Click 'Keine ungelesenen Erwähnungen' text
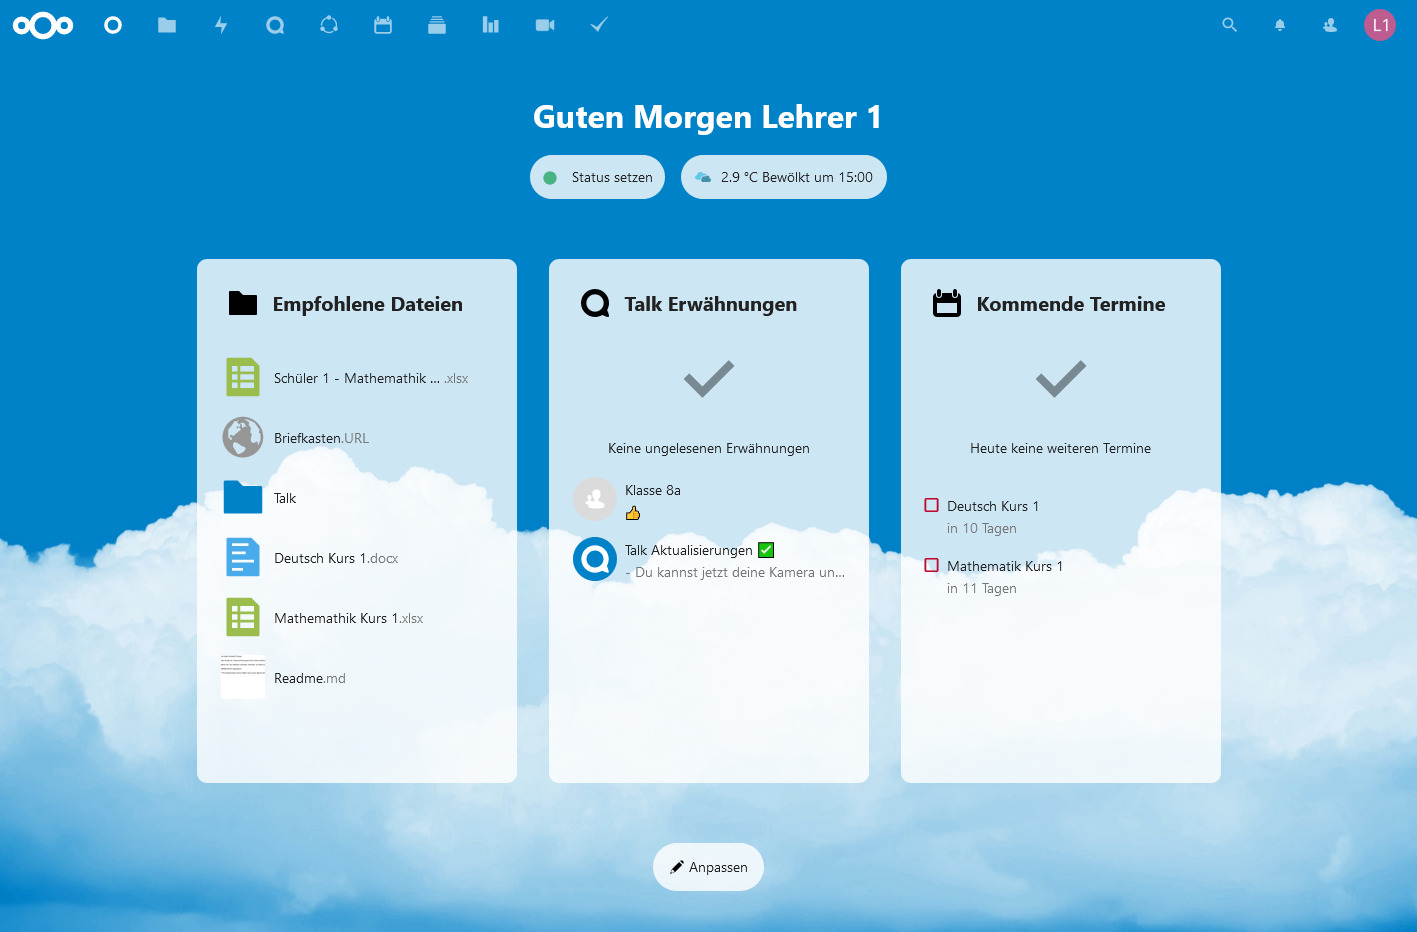Viewport: 1417px width, 932px height. coord(709,448)
